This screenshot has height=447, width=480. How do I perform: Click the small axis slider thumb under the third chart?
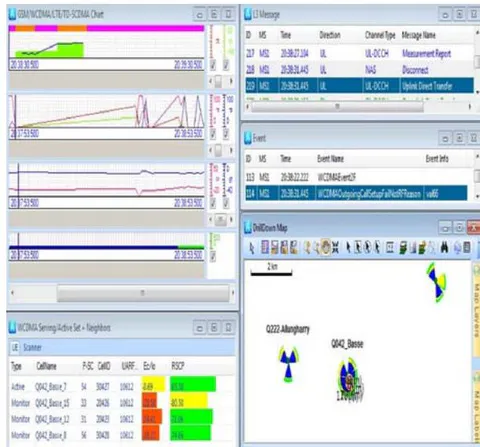pos(220,219)
